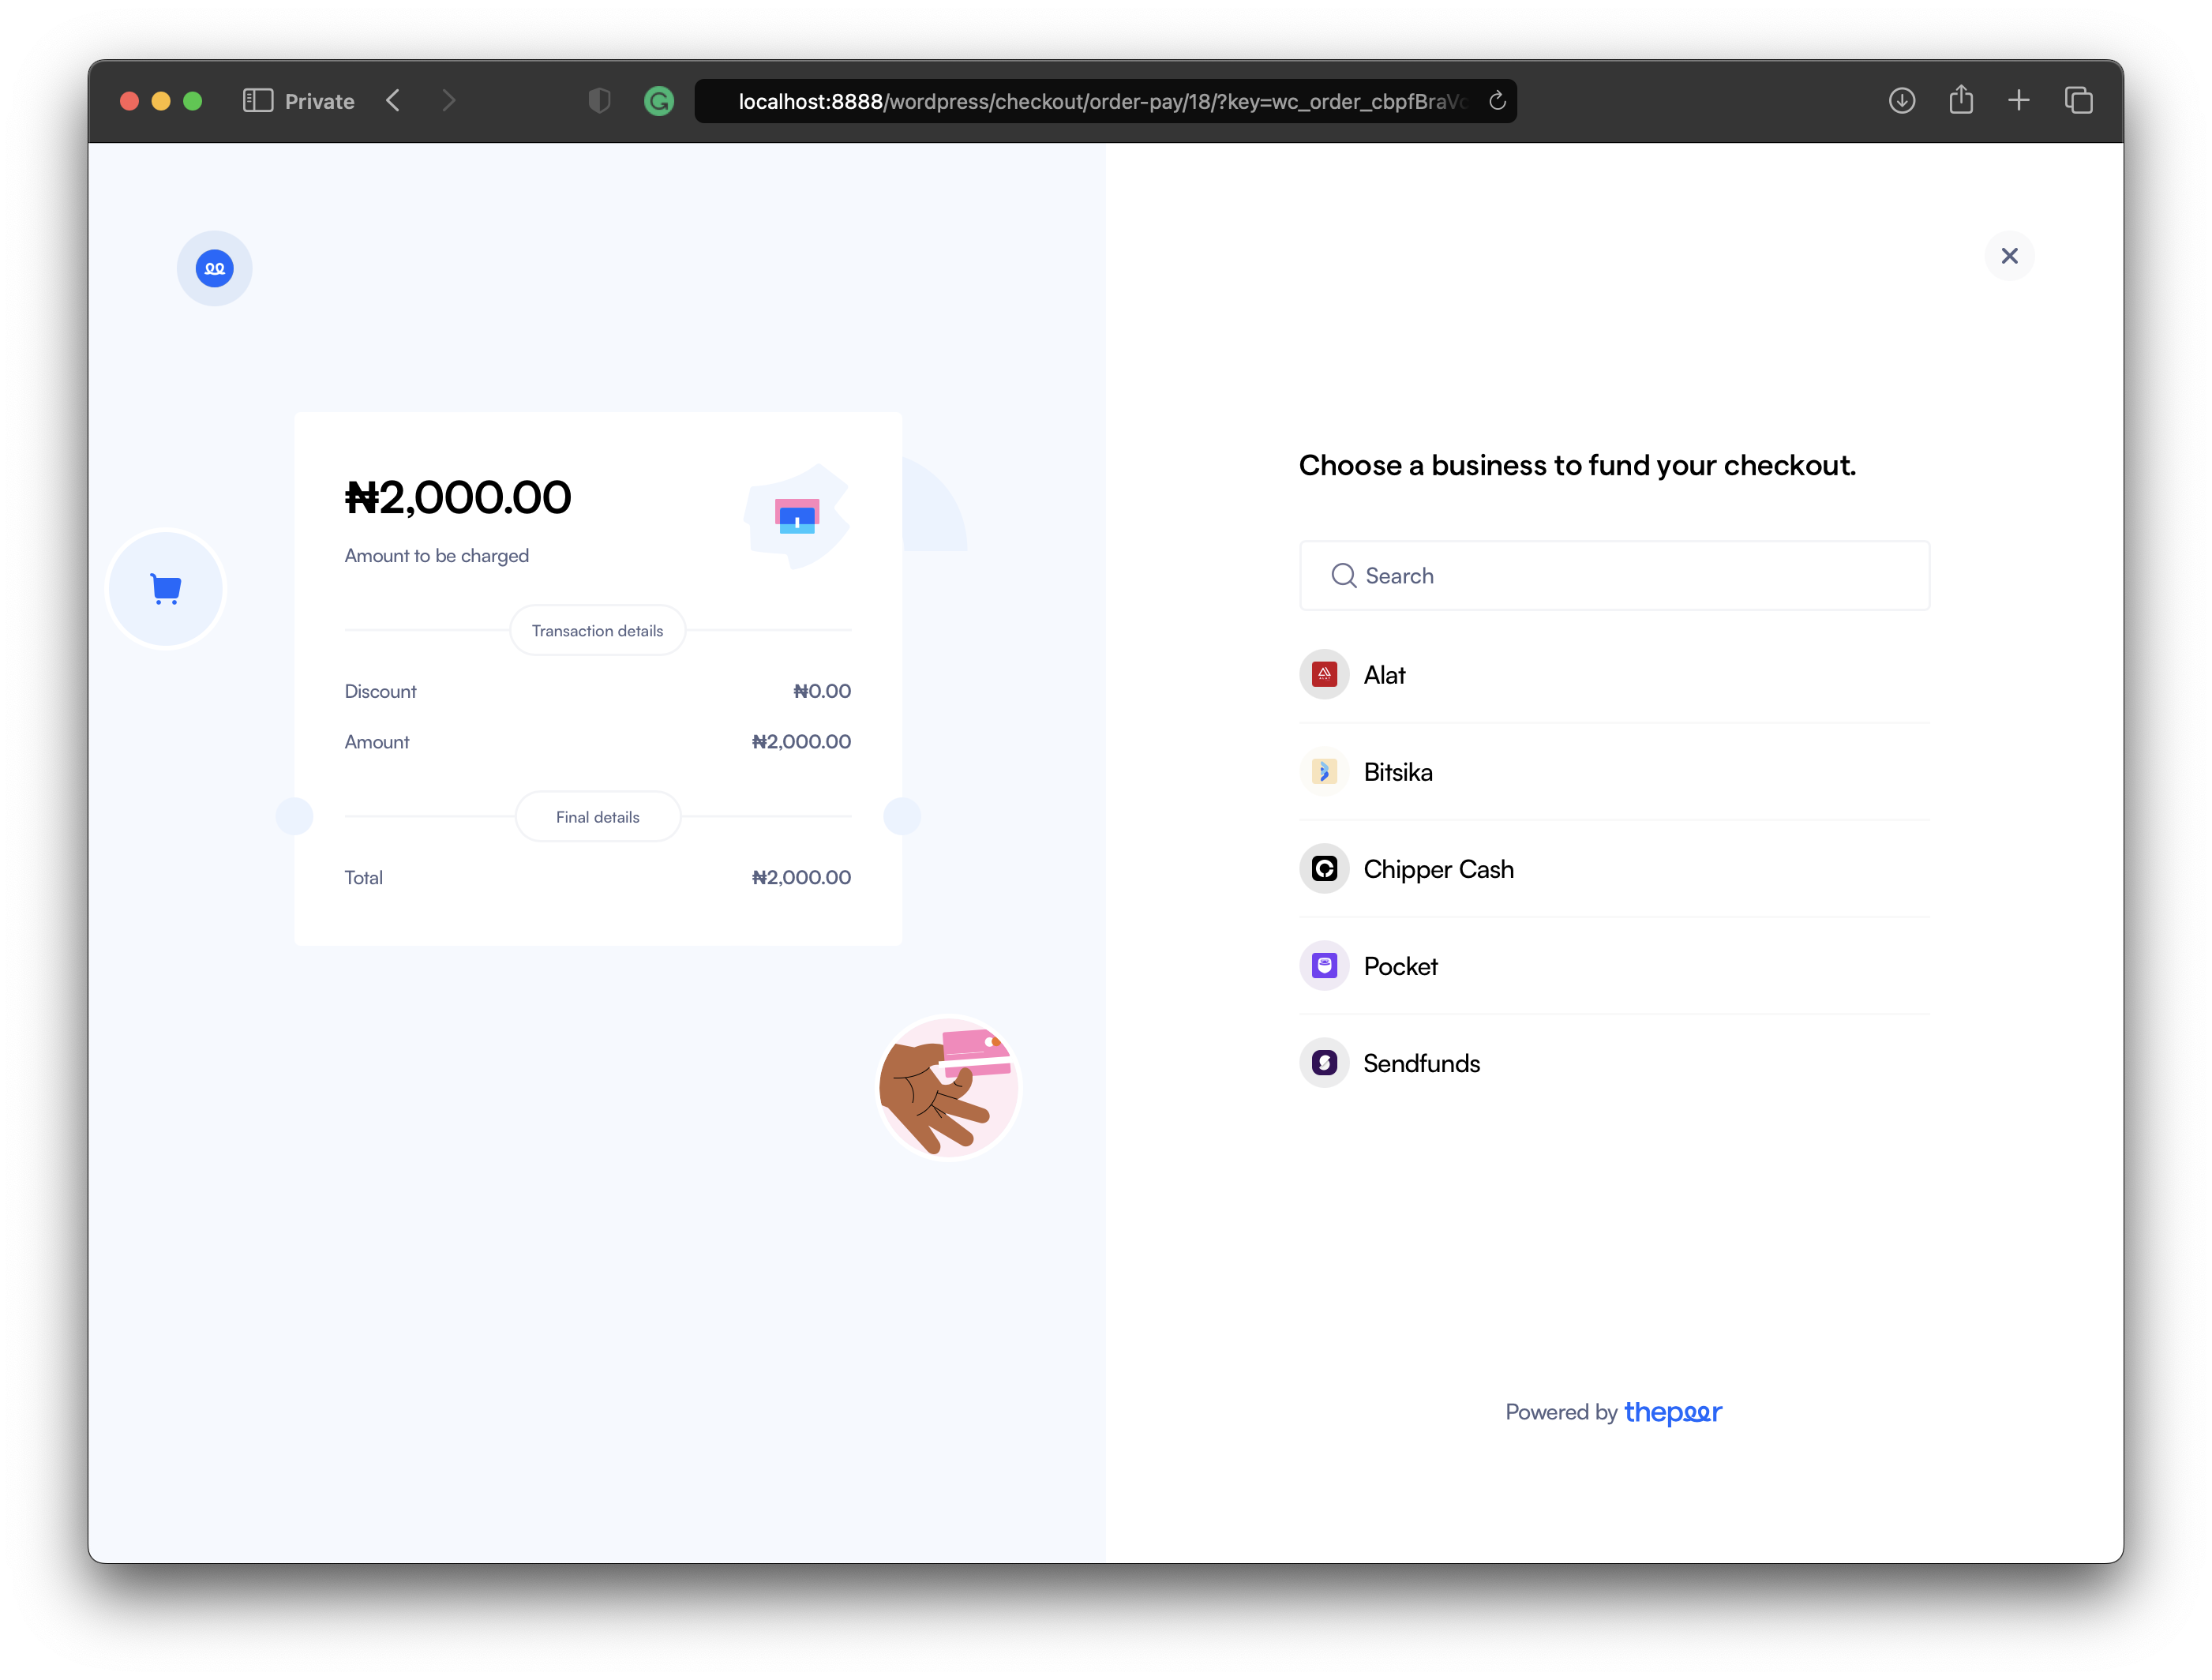Click the green macOS zoom button
Image resolution: width=2212 pixels, height=1680 pixels.
tap(193, 101)
